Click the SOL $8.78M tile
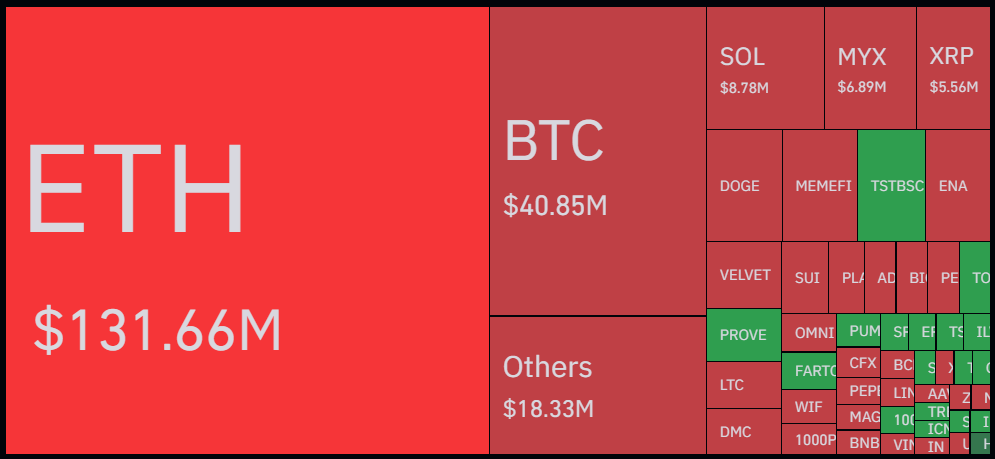This screenshot has height=459, width=995. pyautogui.click(x=765, y=68)
